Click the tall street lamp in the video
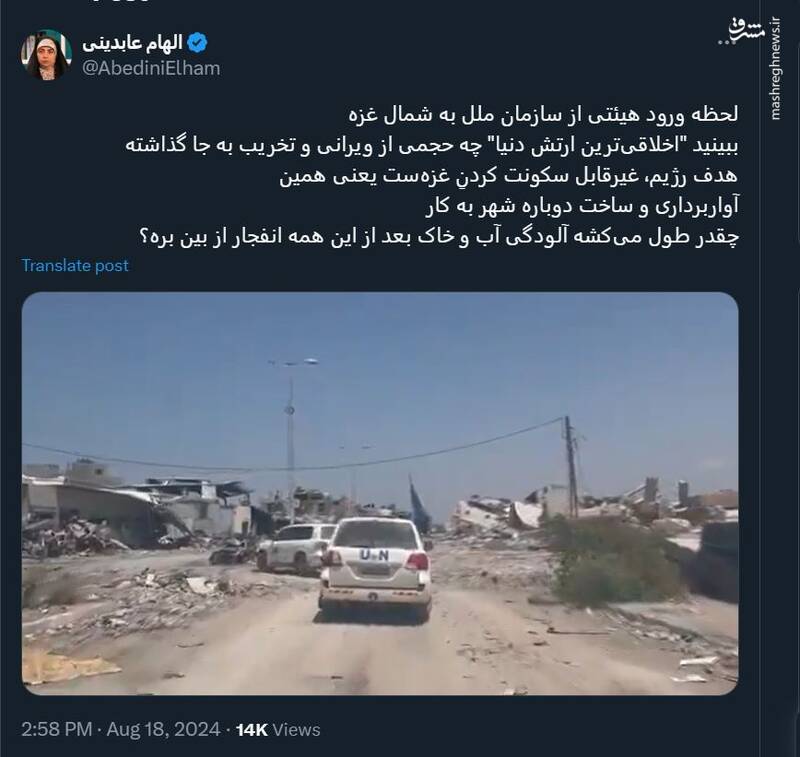Image resolution: width=800 pixels, height=757 pixels. [291, 441]
